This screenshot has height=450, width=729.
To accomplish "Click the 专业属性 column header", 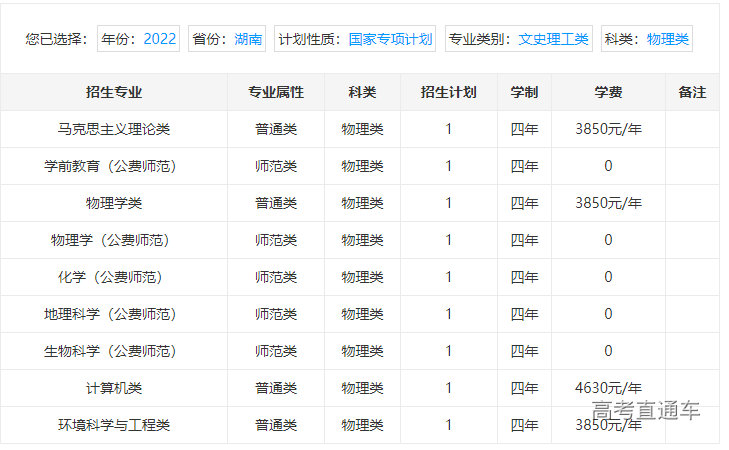I will 276,92.
